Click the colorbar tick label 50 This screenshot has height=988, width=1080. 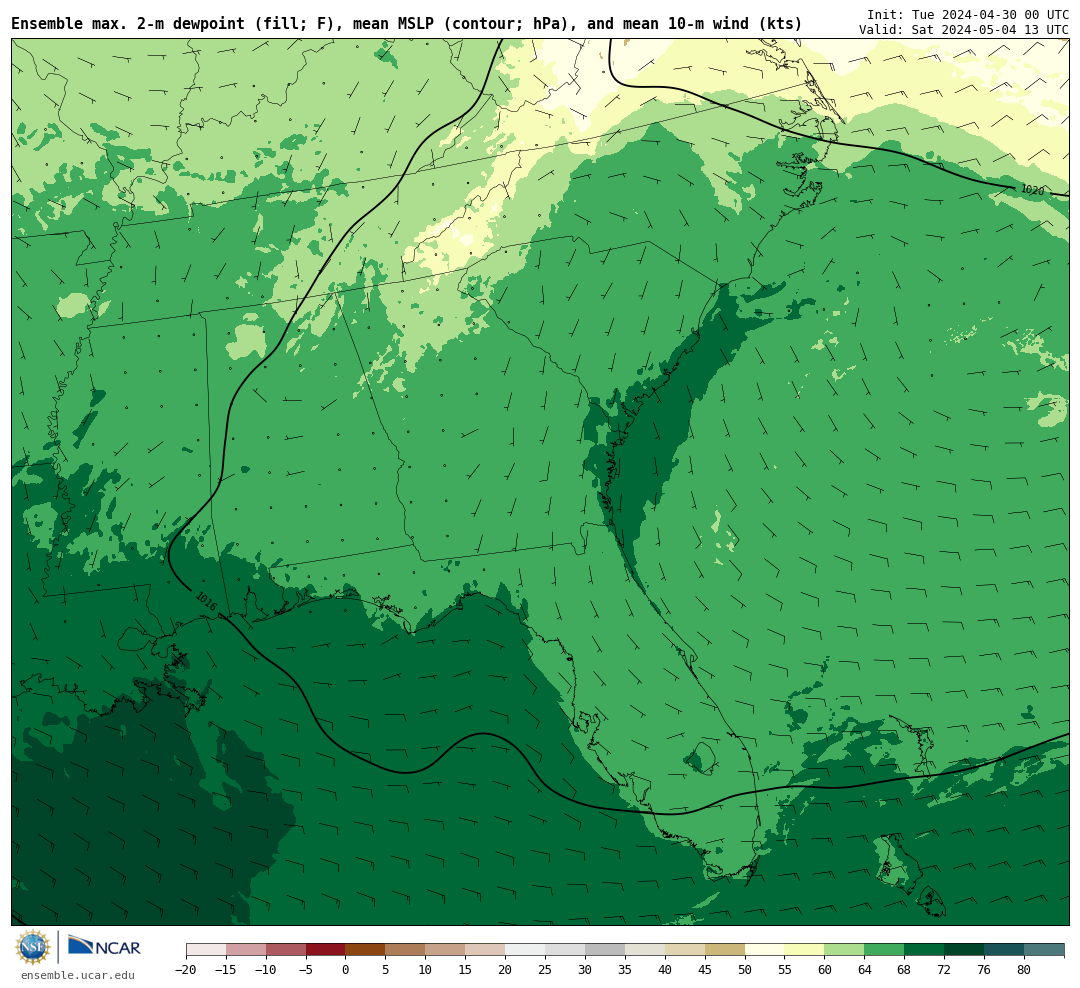click(x=745, y=970)
